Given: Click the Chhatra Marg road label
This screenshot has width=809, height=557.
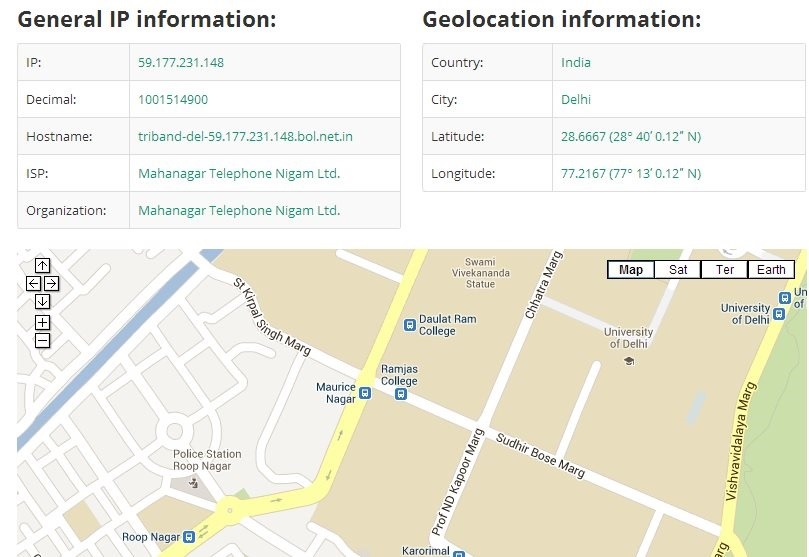Looking at the screenshot, I should [542, 284].
